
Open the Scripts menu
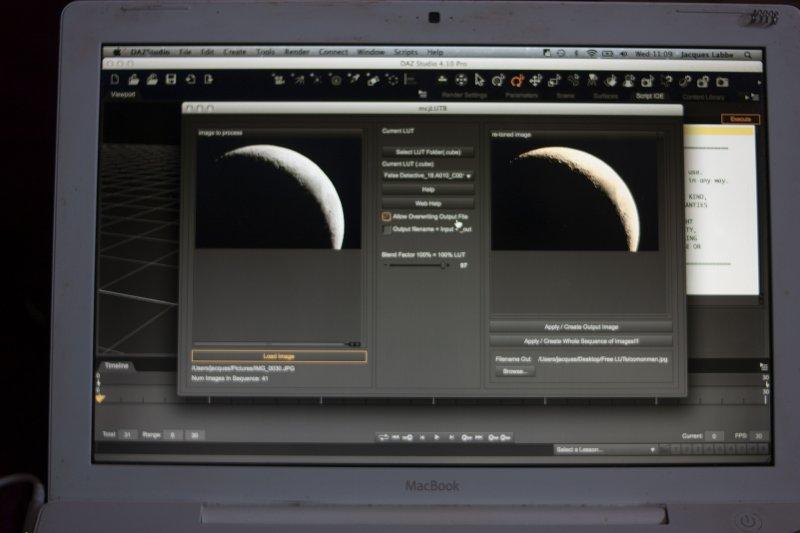[x=406, y=52]
